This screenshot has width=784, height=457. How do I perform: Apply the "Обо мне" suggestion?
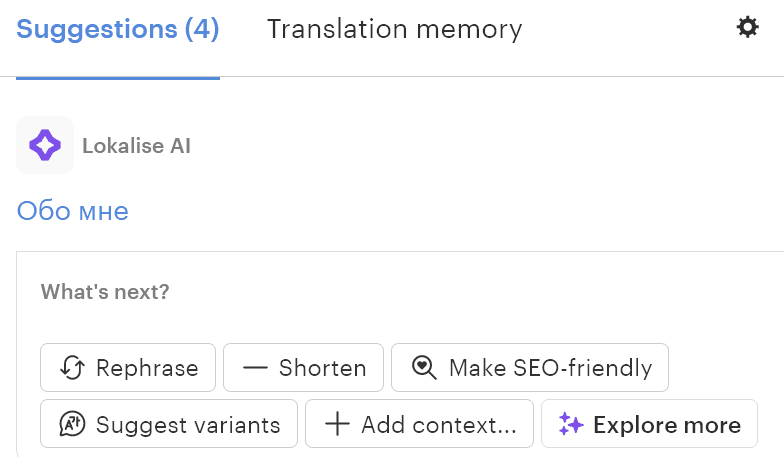click(73, 211)
